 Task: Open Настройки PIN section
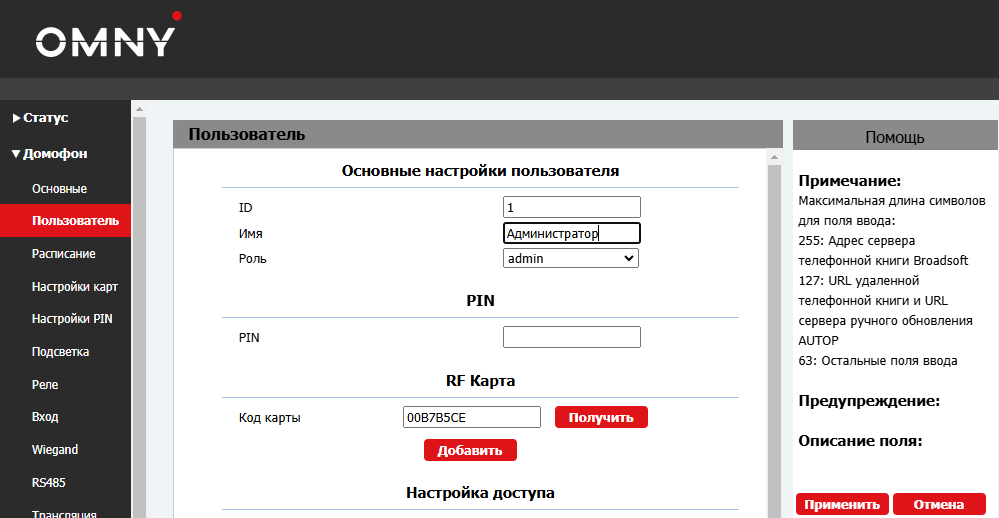point(71,319)
